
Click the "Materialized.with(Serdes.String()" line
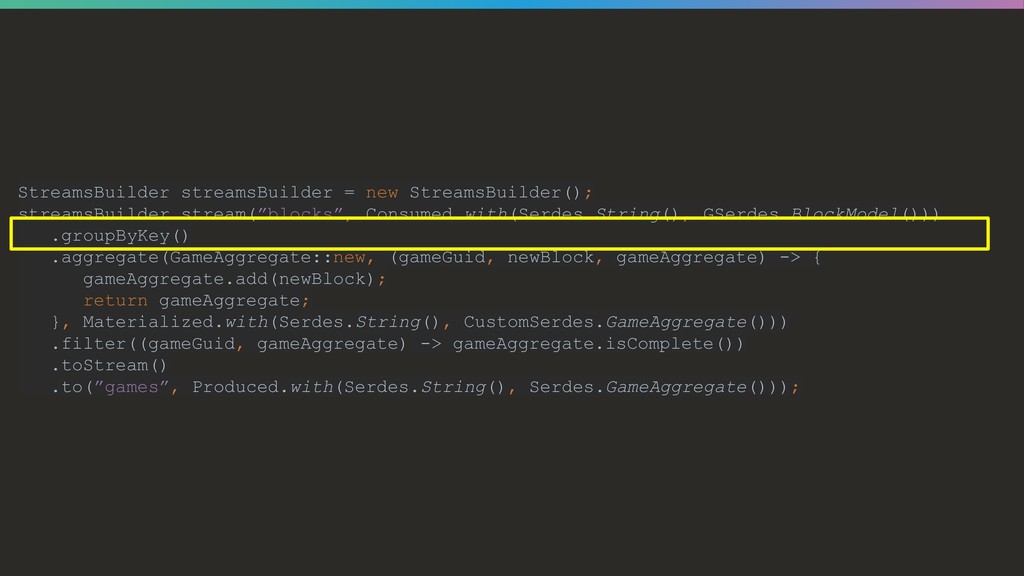coord(420,322)
